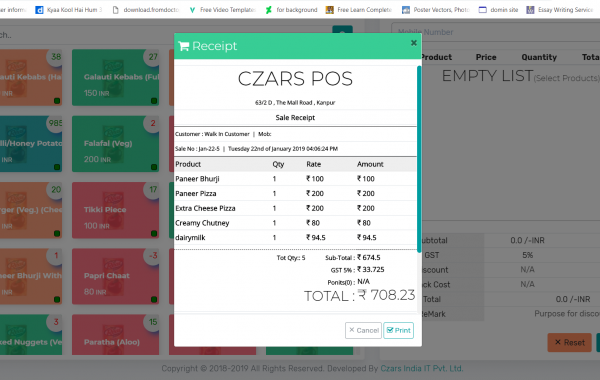Select the Galauti Kebabs (Full) product tile
600x380 pixels.
(x=116, y=77)
